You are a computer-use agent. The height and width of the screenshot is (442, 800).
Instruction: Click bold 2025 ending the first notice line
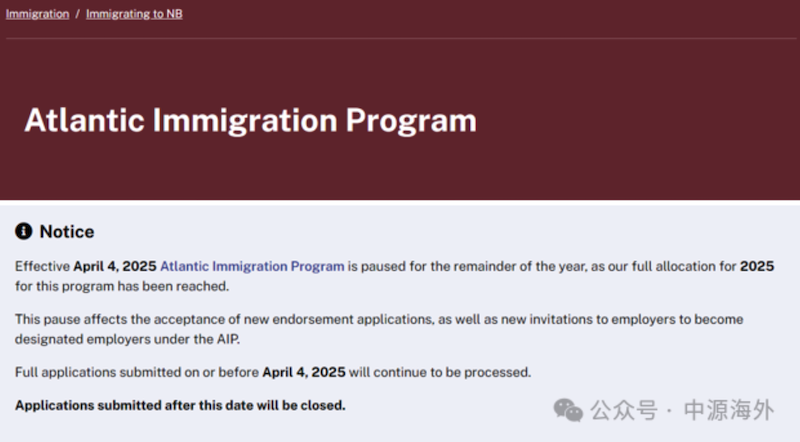[x=757, y=267]
